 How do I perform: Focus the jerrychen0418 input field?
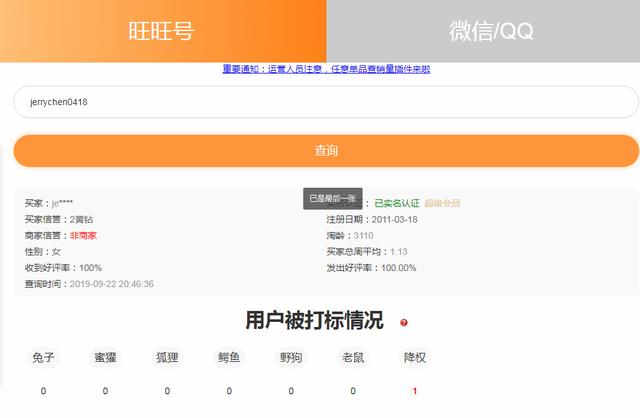(x=326, y=102)
